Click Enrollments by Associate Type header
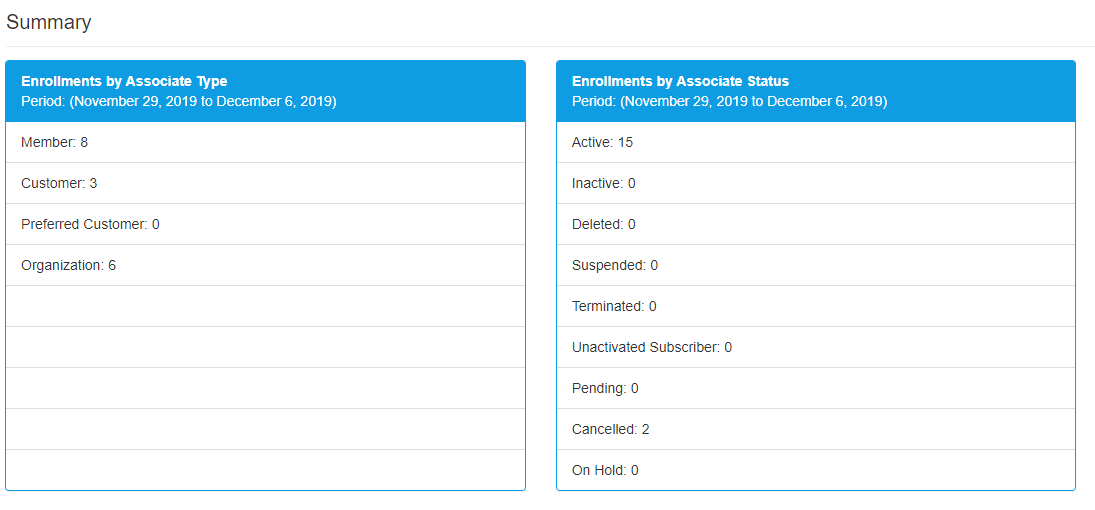This screenshot has width=1095, height=510. 124,81
